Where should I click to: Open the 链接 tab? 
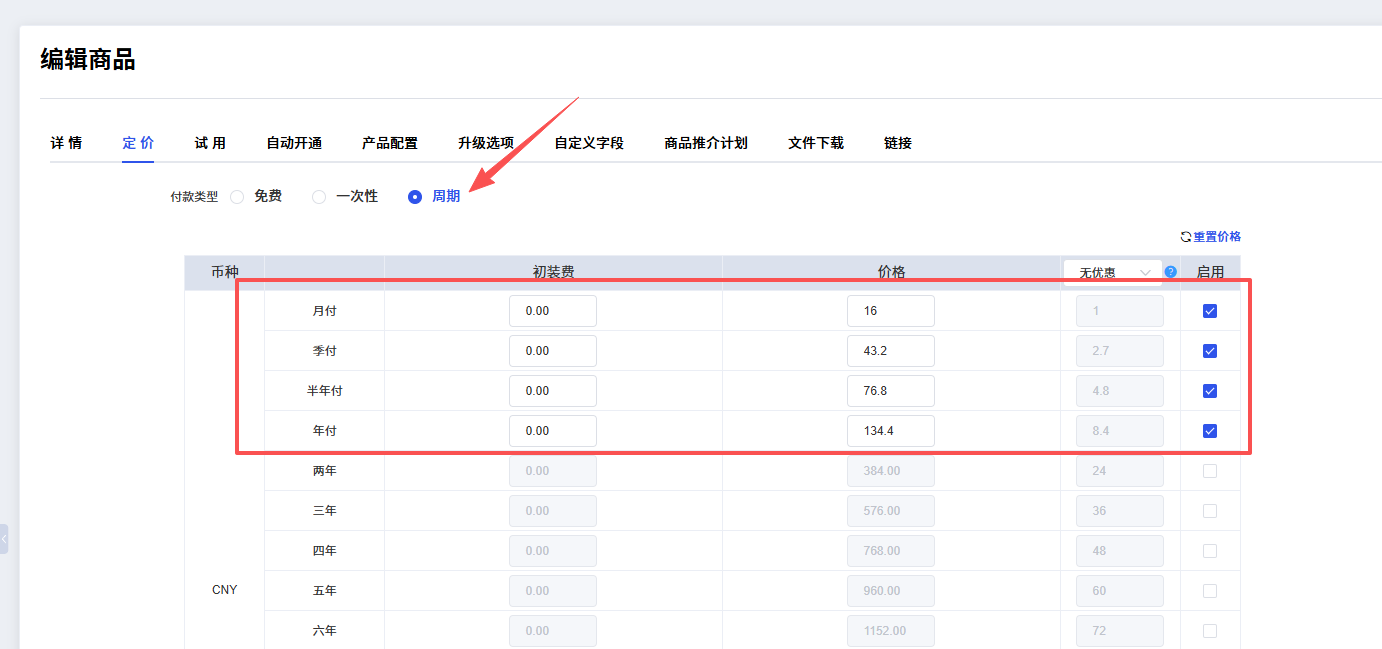898,143
